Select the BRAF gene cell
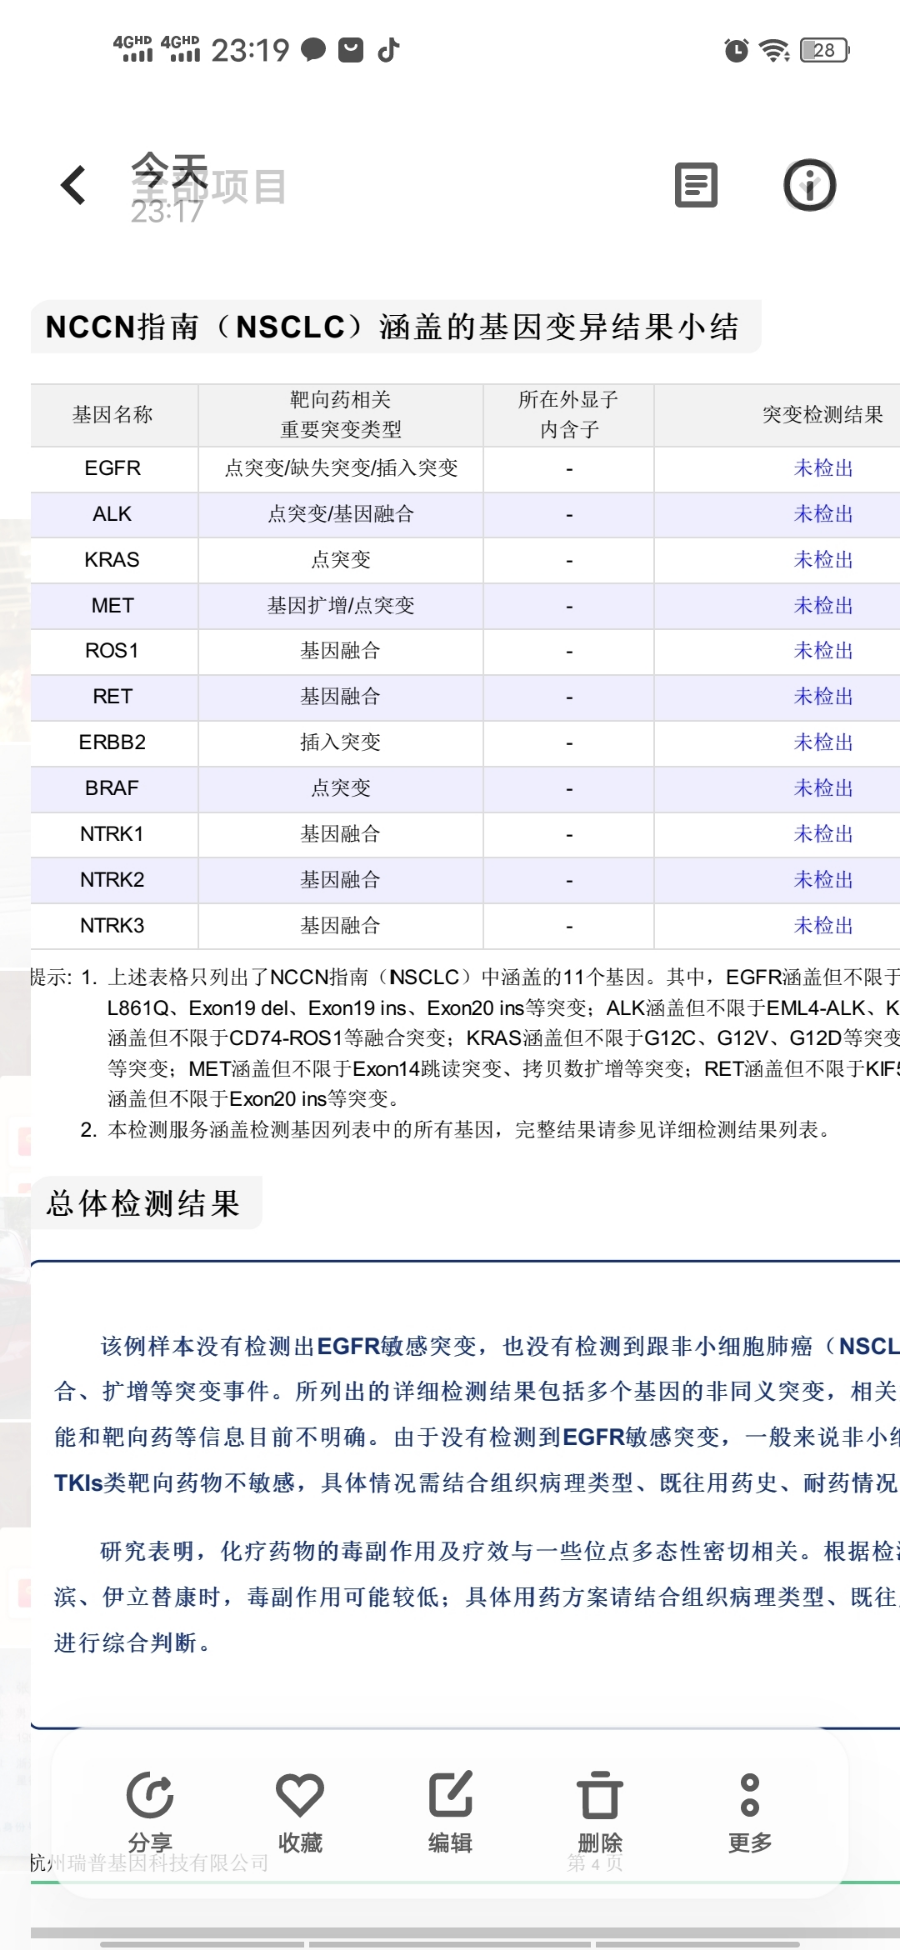This screenshot has width=900, height=1950. [x=113, y=789]
